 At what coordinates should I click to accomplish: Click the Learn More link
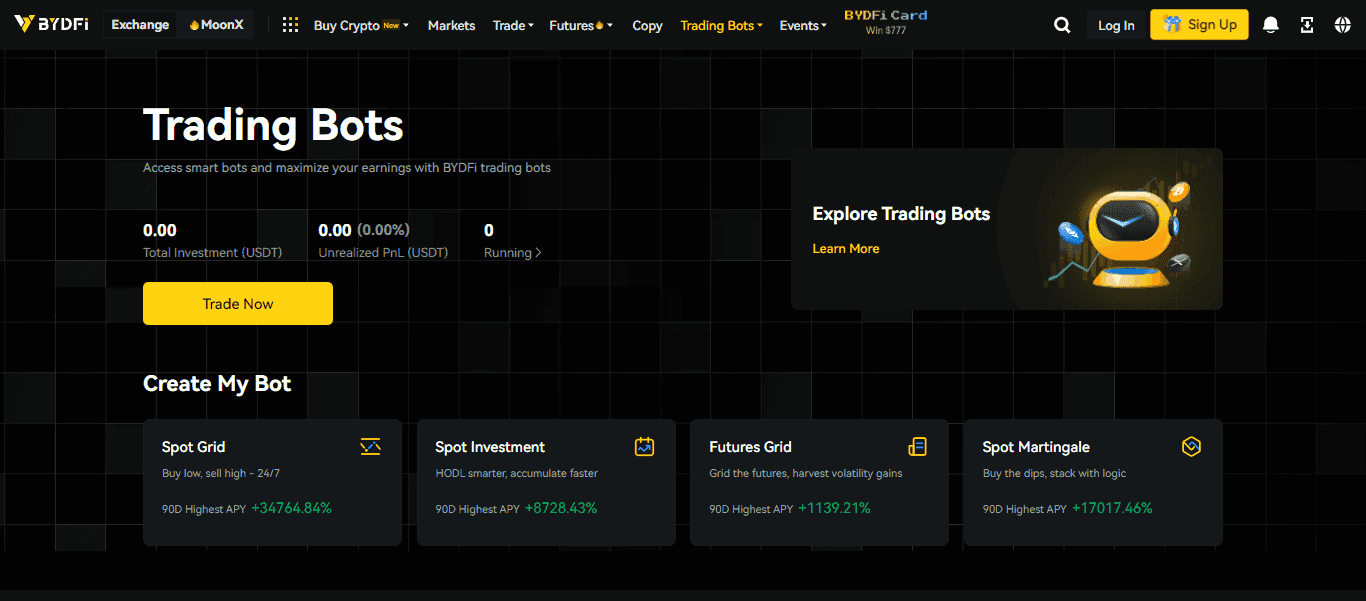pos(845,248)
